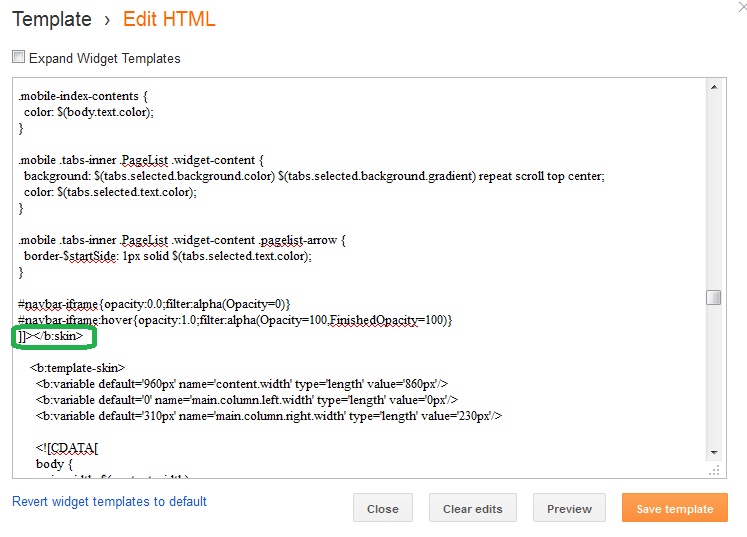Click the <b:template-skin> tag line
747x537 pixels.
[x=78, y=368]
